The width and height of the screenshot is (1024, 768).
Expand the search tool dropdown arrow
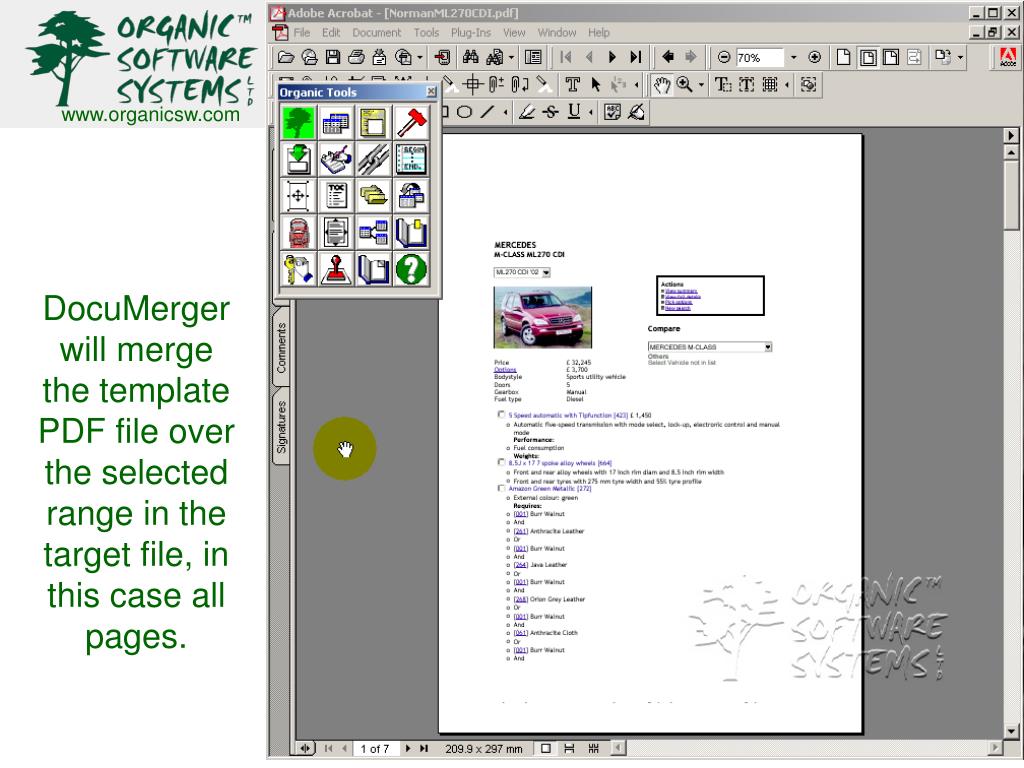click(x=511, y=57)
